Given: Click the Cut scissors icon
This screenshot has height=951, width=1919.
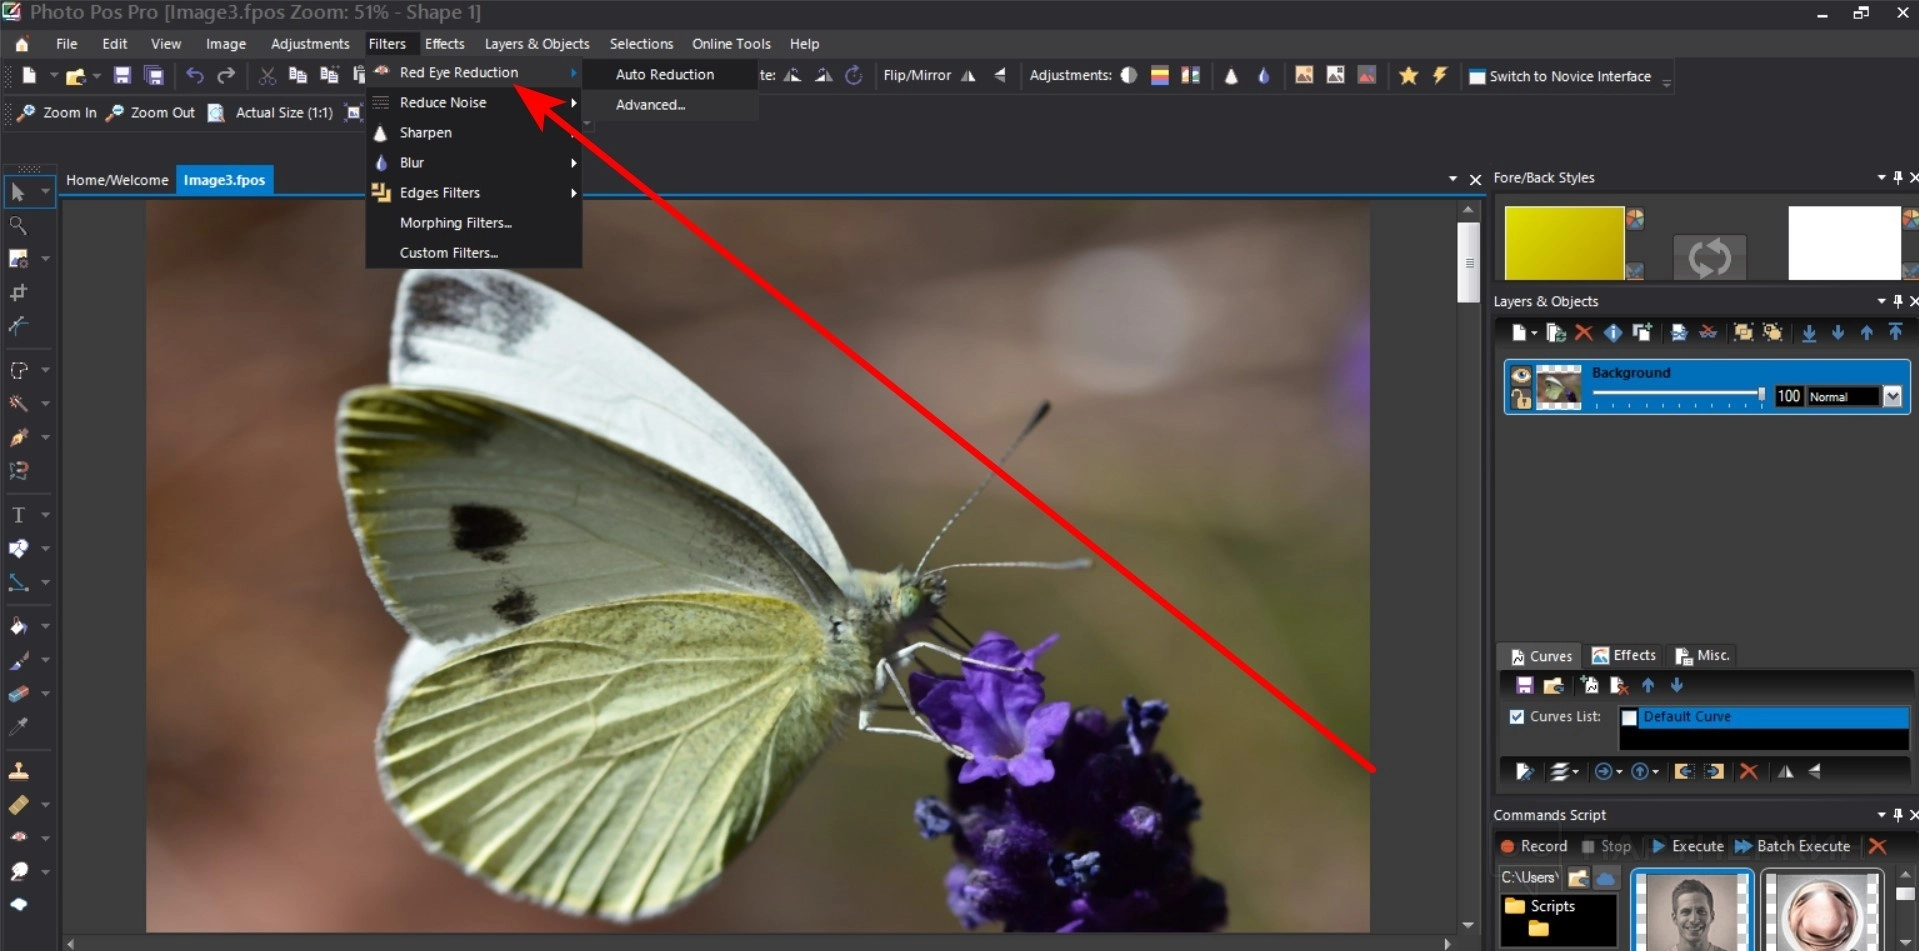Looking at the screenshot, I should click(x=267, y=76).
